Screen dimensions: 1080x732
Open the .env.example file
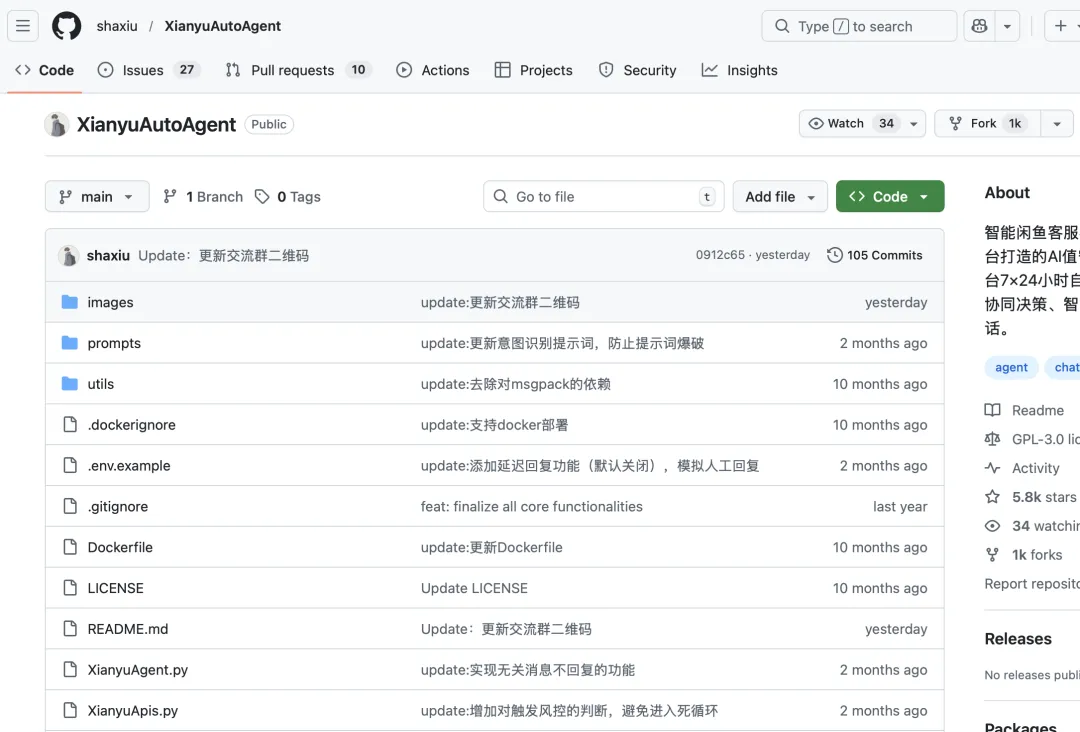(x=129, y=466)
